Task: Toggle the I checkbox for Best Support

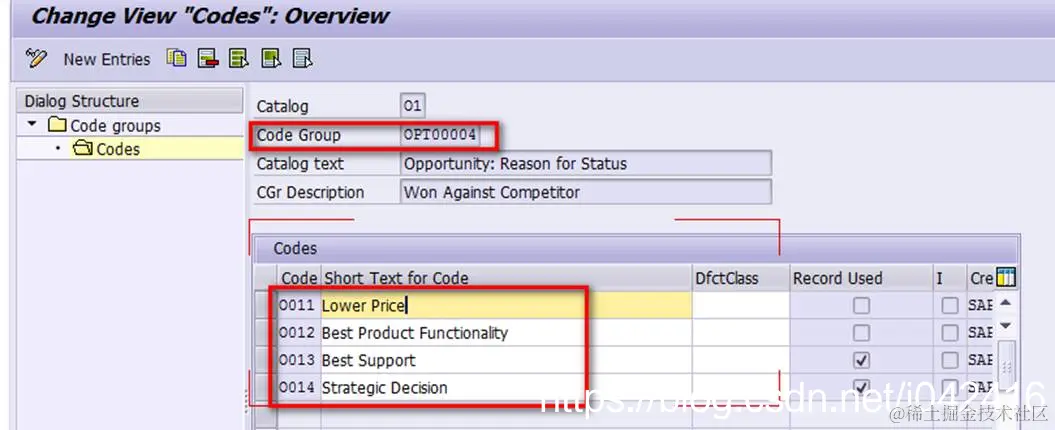Action: pos(949,361)
